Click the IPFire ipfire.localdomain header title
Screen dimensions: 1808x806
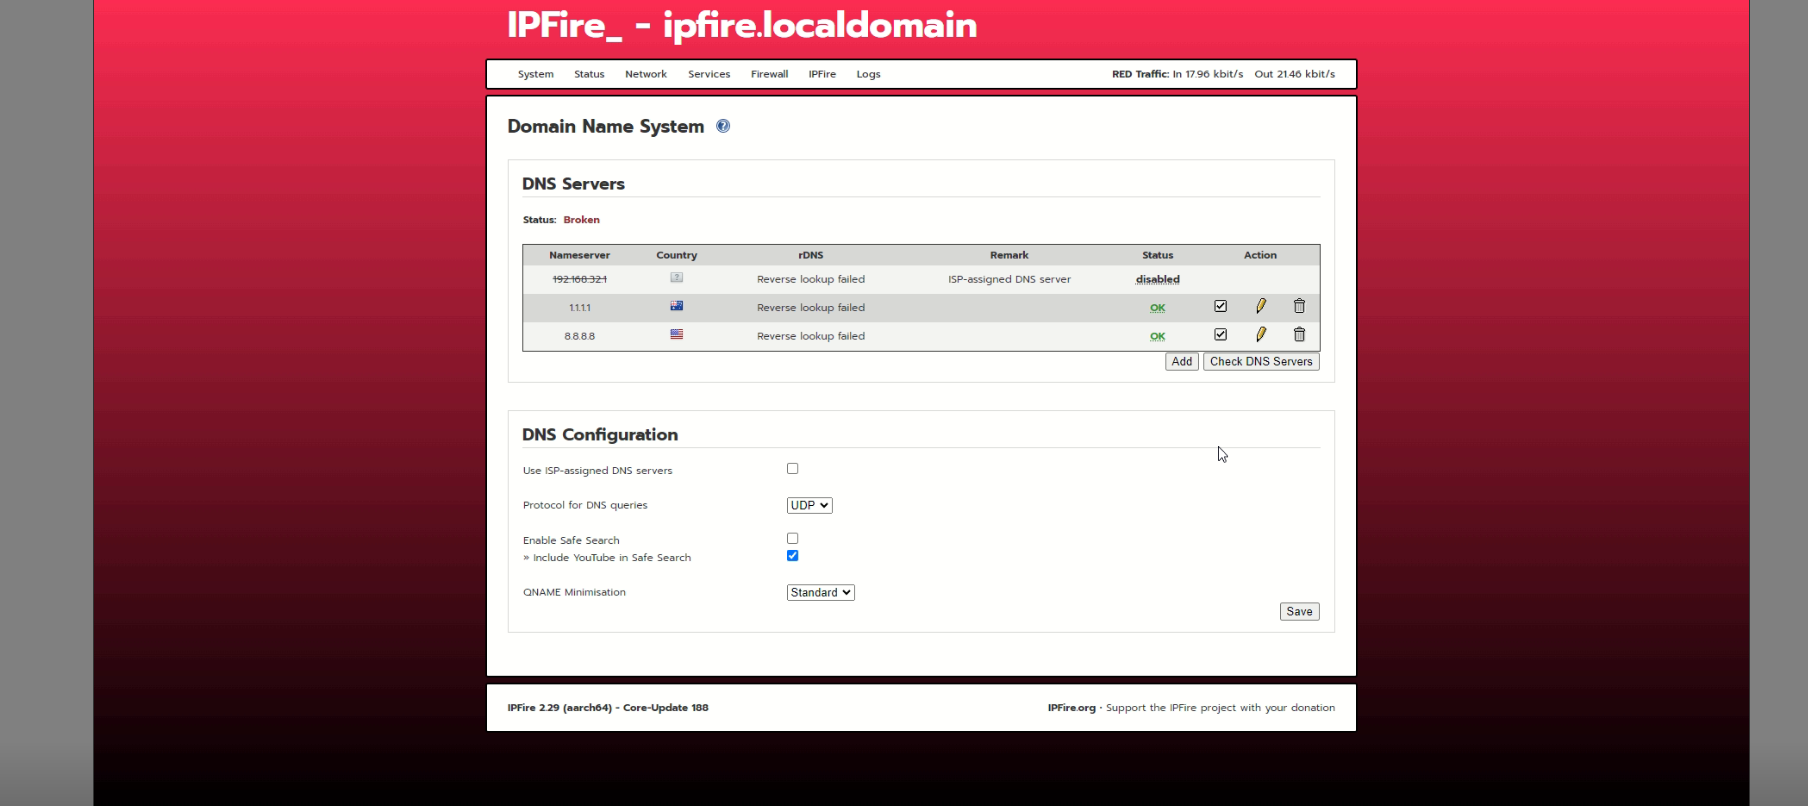coord(742,25)
